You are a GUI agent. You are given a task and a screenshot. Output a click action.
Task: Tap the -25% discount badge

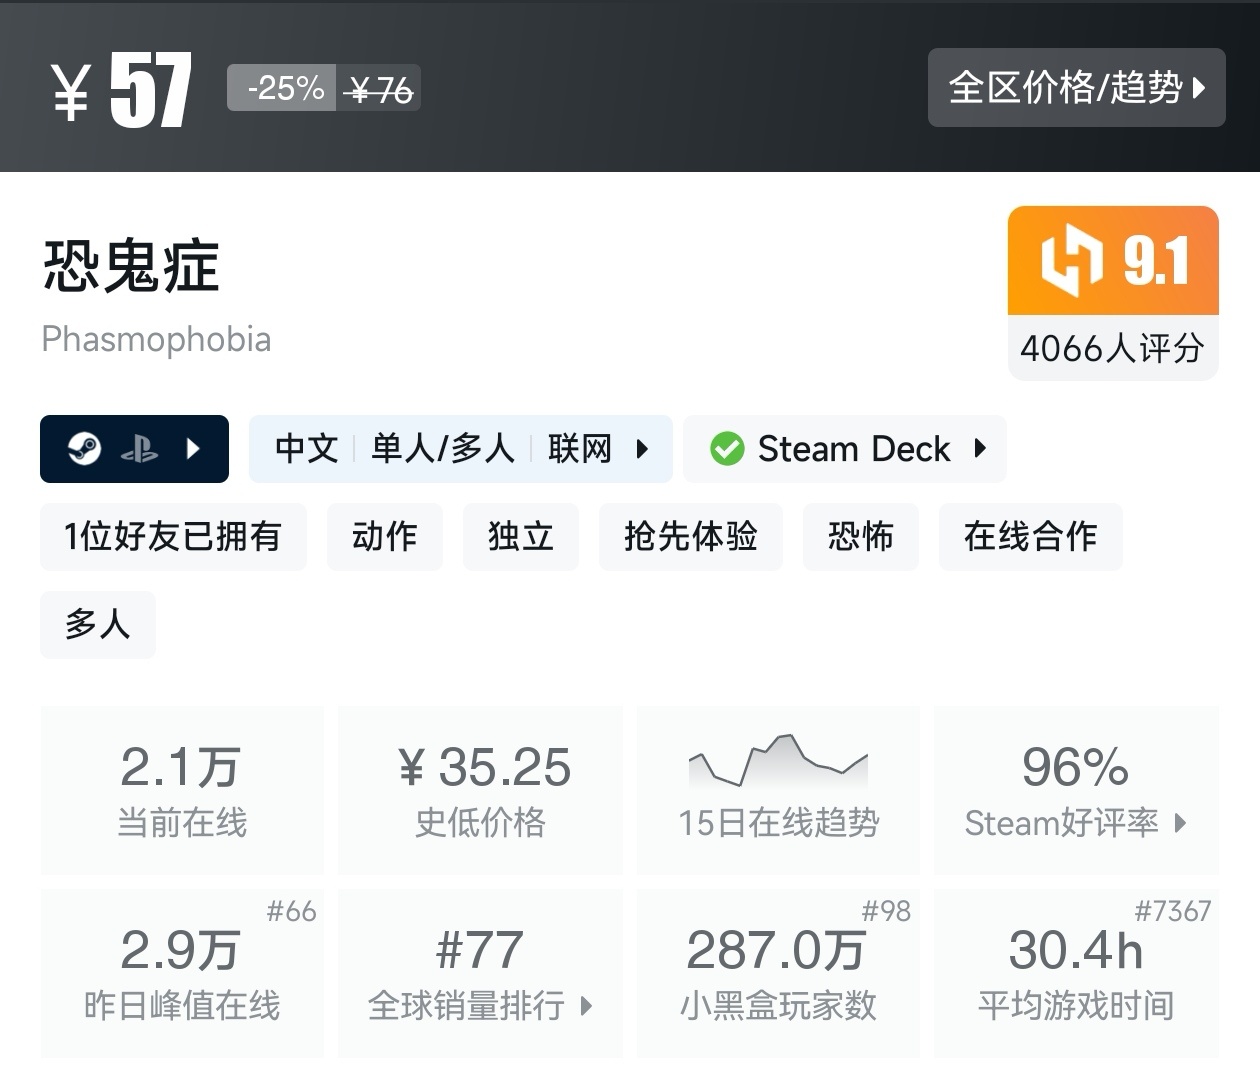coord(283,88)
